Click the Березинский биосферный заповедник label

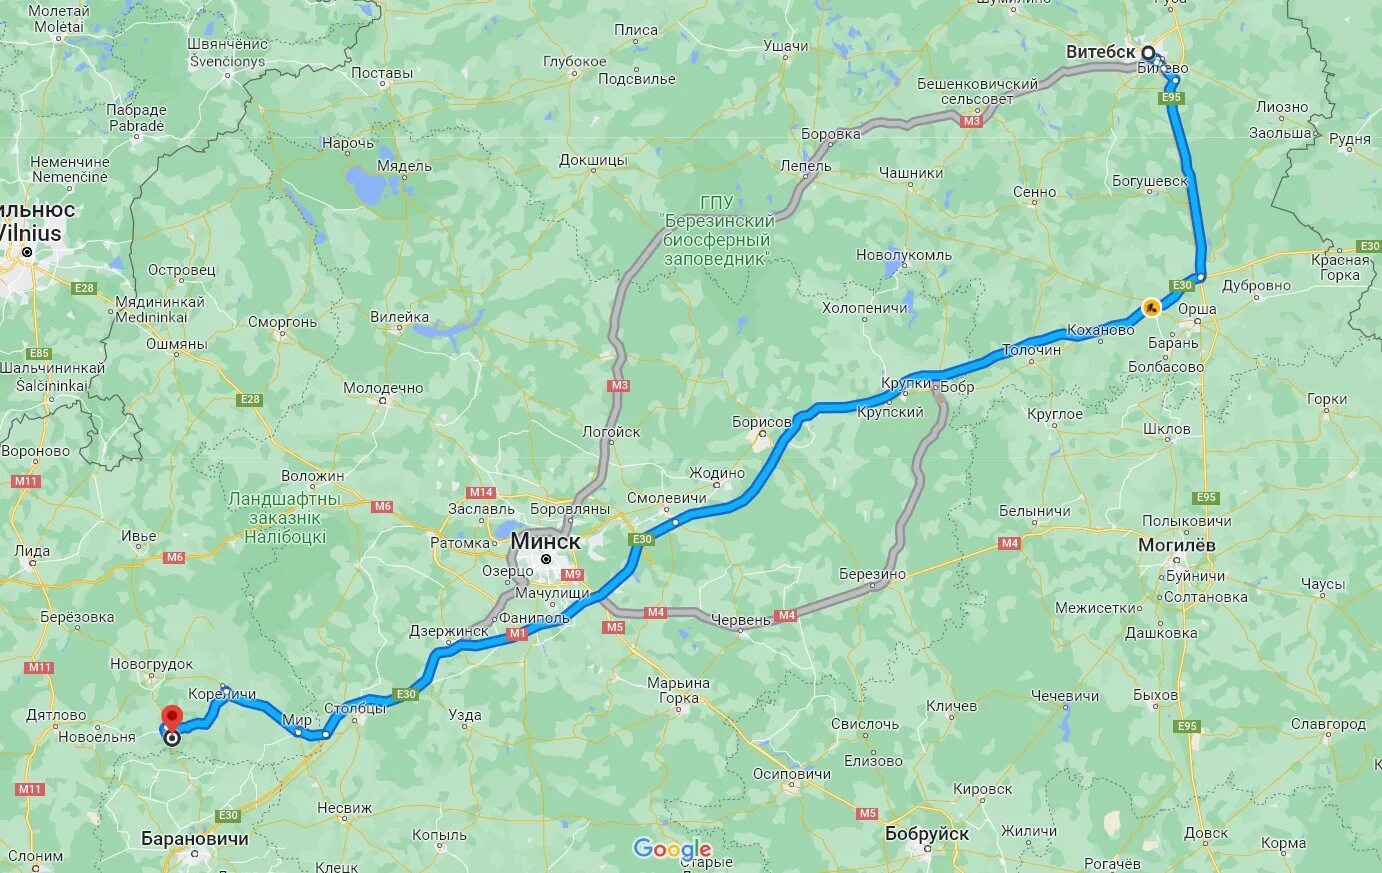click(x=718, y=230)
